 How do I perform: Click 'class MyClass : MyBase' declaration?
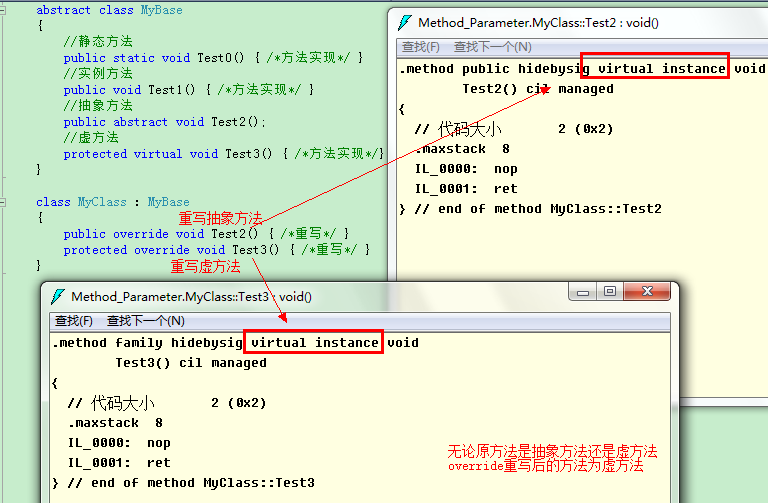pos(113,202)
